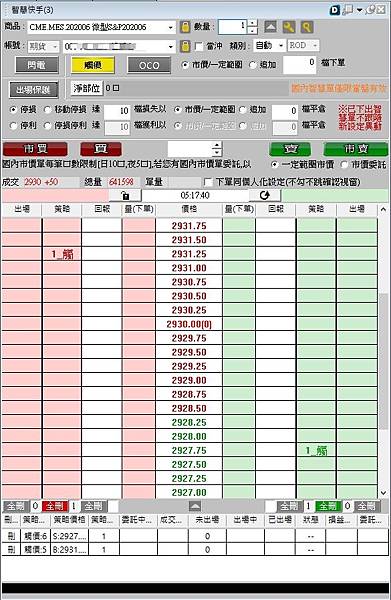The width and height of the screenshot is (391, 600).
Task: Click the second yellow key icon
Action: click(307, 26)
